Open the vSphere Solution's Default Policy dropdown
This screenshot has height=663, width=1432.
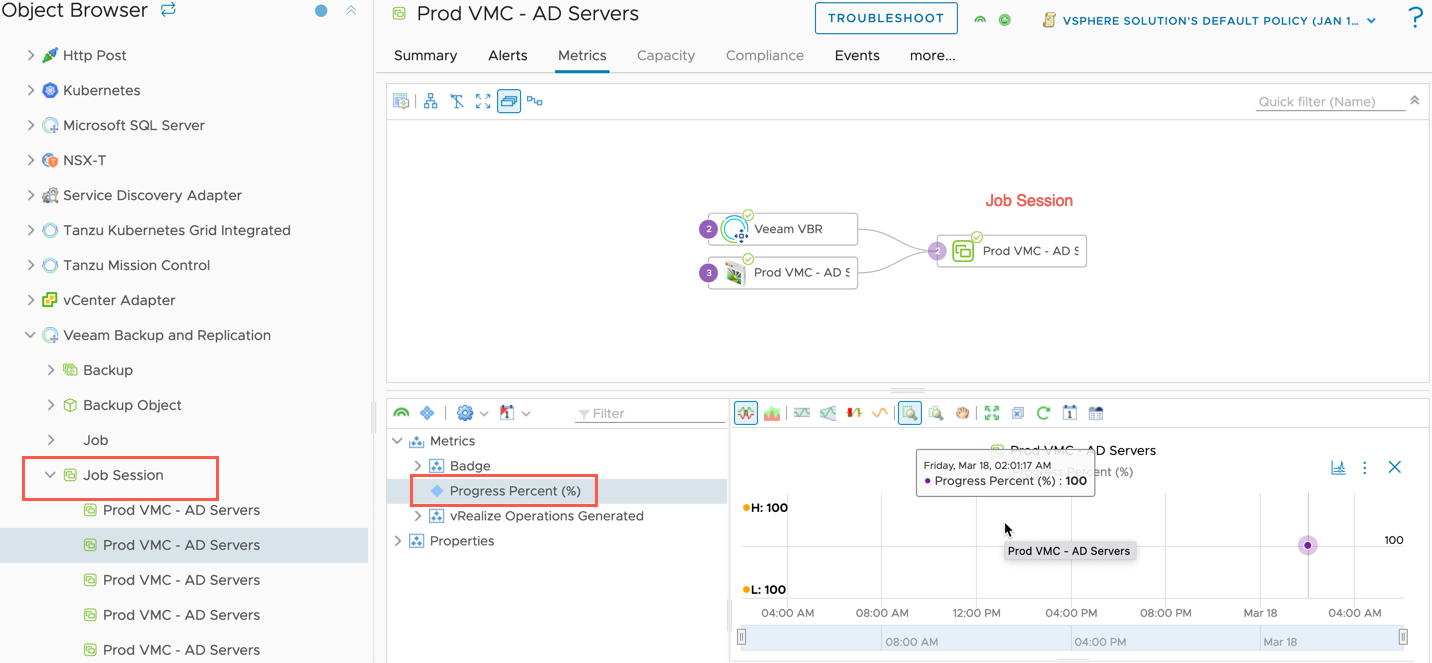1210,20
